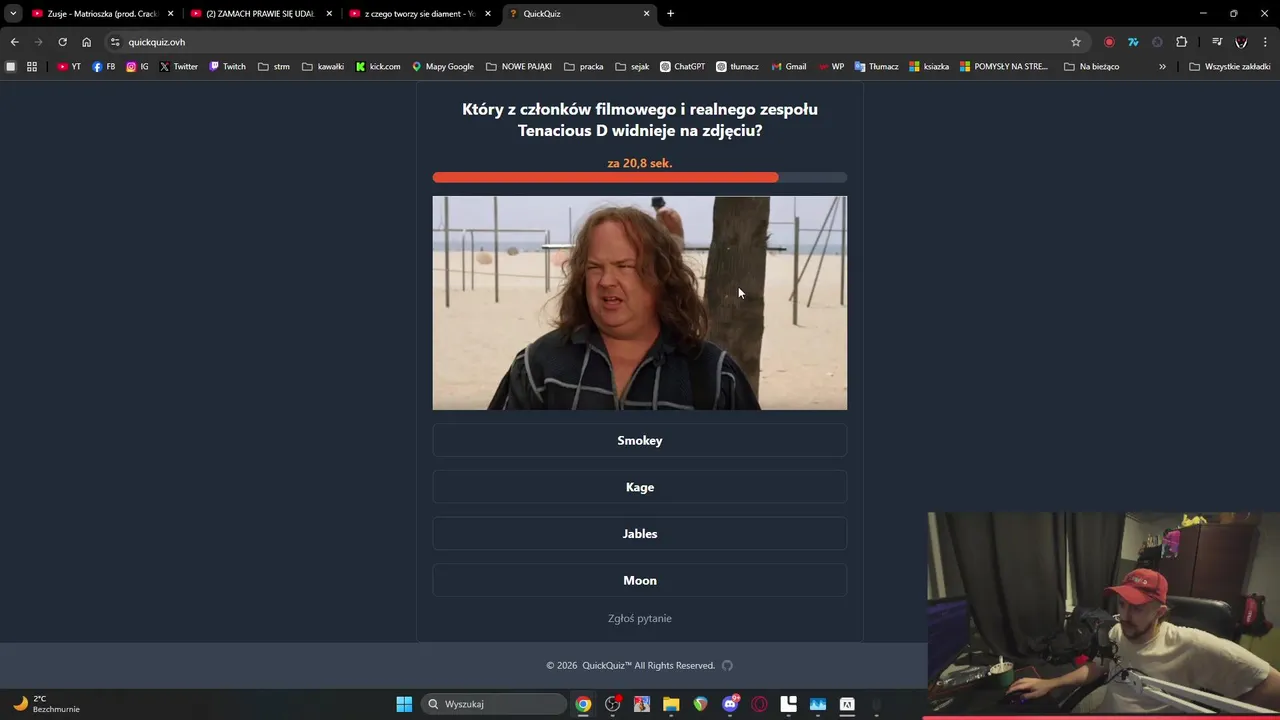Screen dimensions: 1280x720
Task: Reload the current page
Action: pyautogui.click(x=62, y=42)
